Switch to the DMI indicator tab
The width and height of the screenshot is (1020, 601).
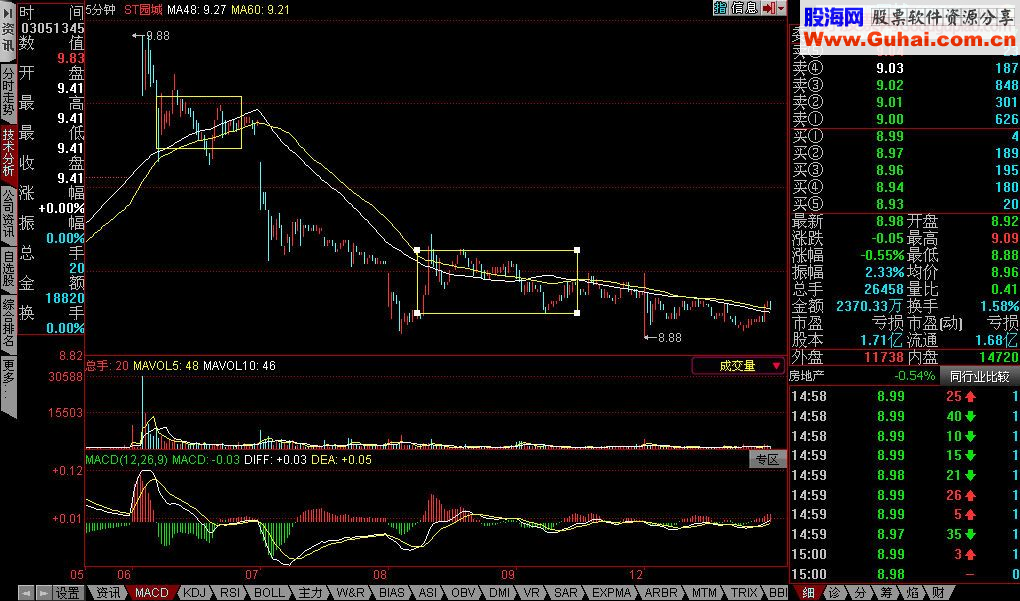point(499,593)
